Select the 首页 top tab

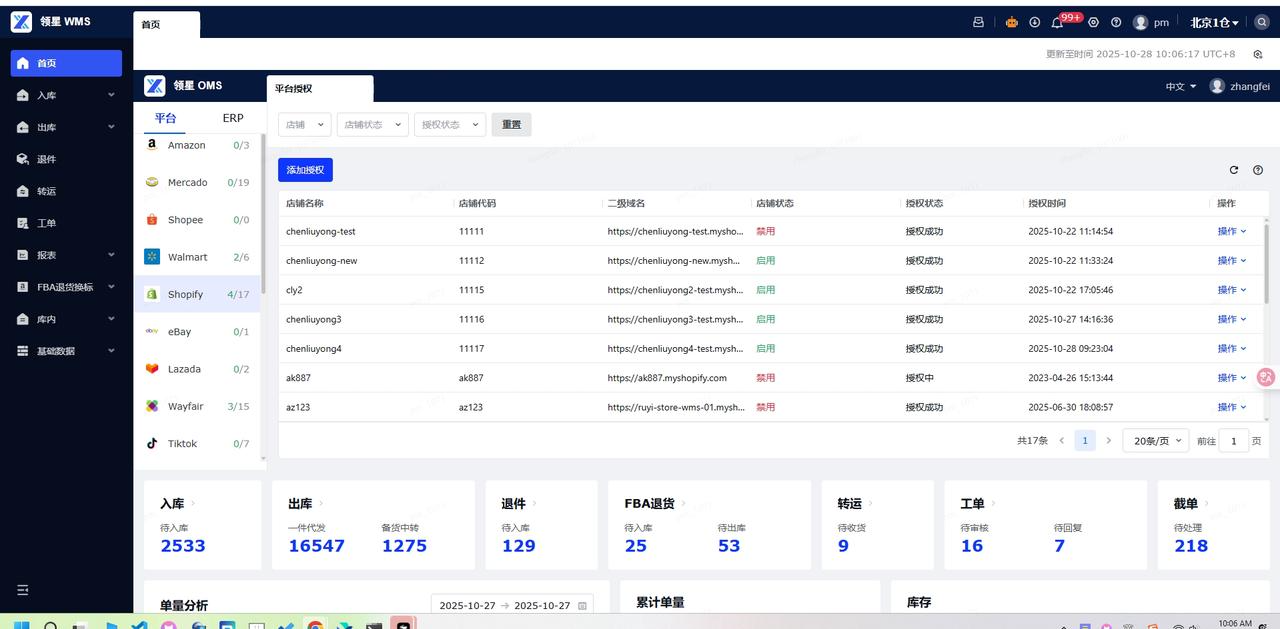point(166,25)
